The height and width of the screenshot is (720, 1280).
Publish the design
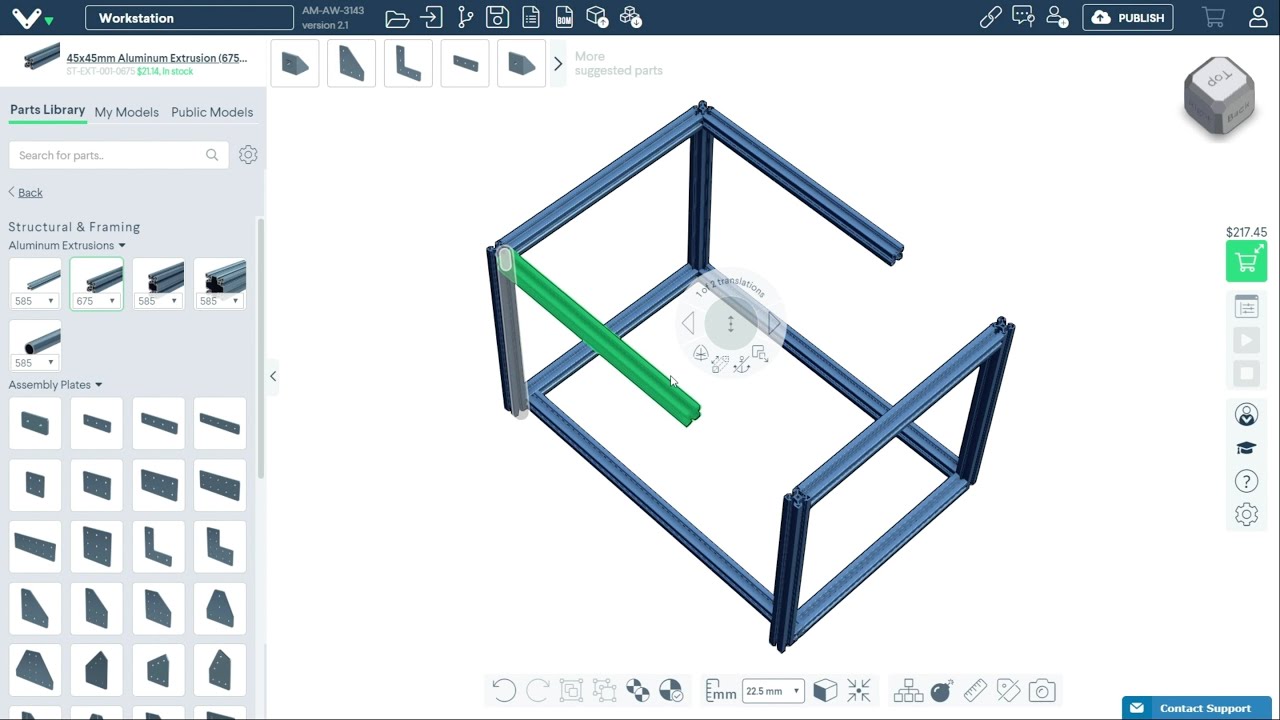click(x=1128, y=18)
